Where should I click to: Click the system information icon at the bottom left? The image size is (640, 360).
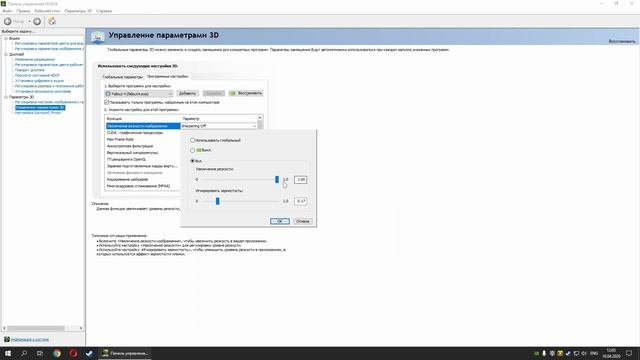click(7, 339)
